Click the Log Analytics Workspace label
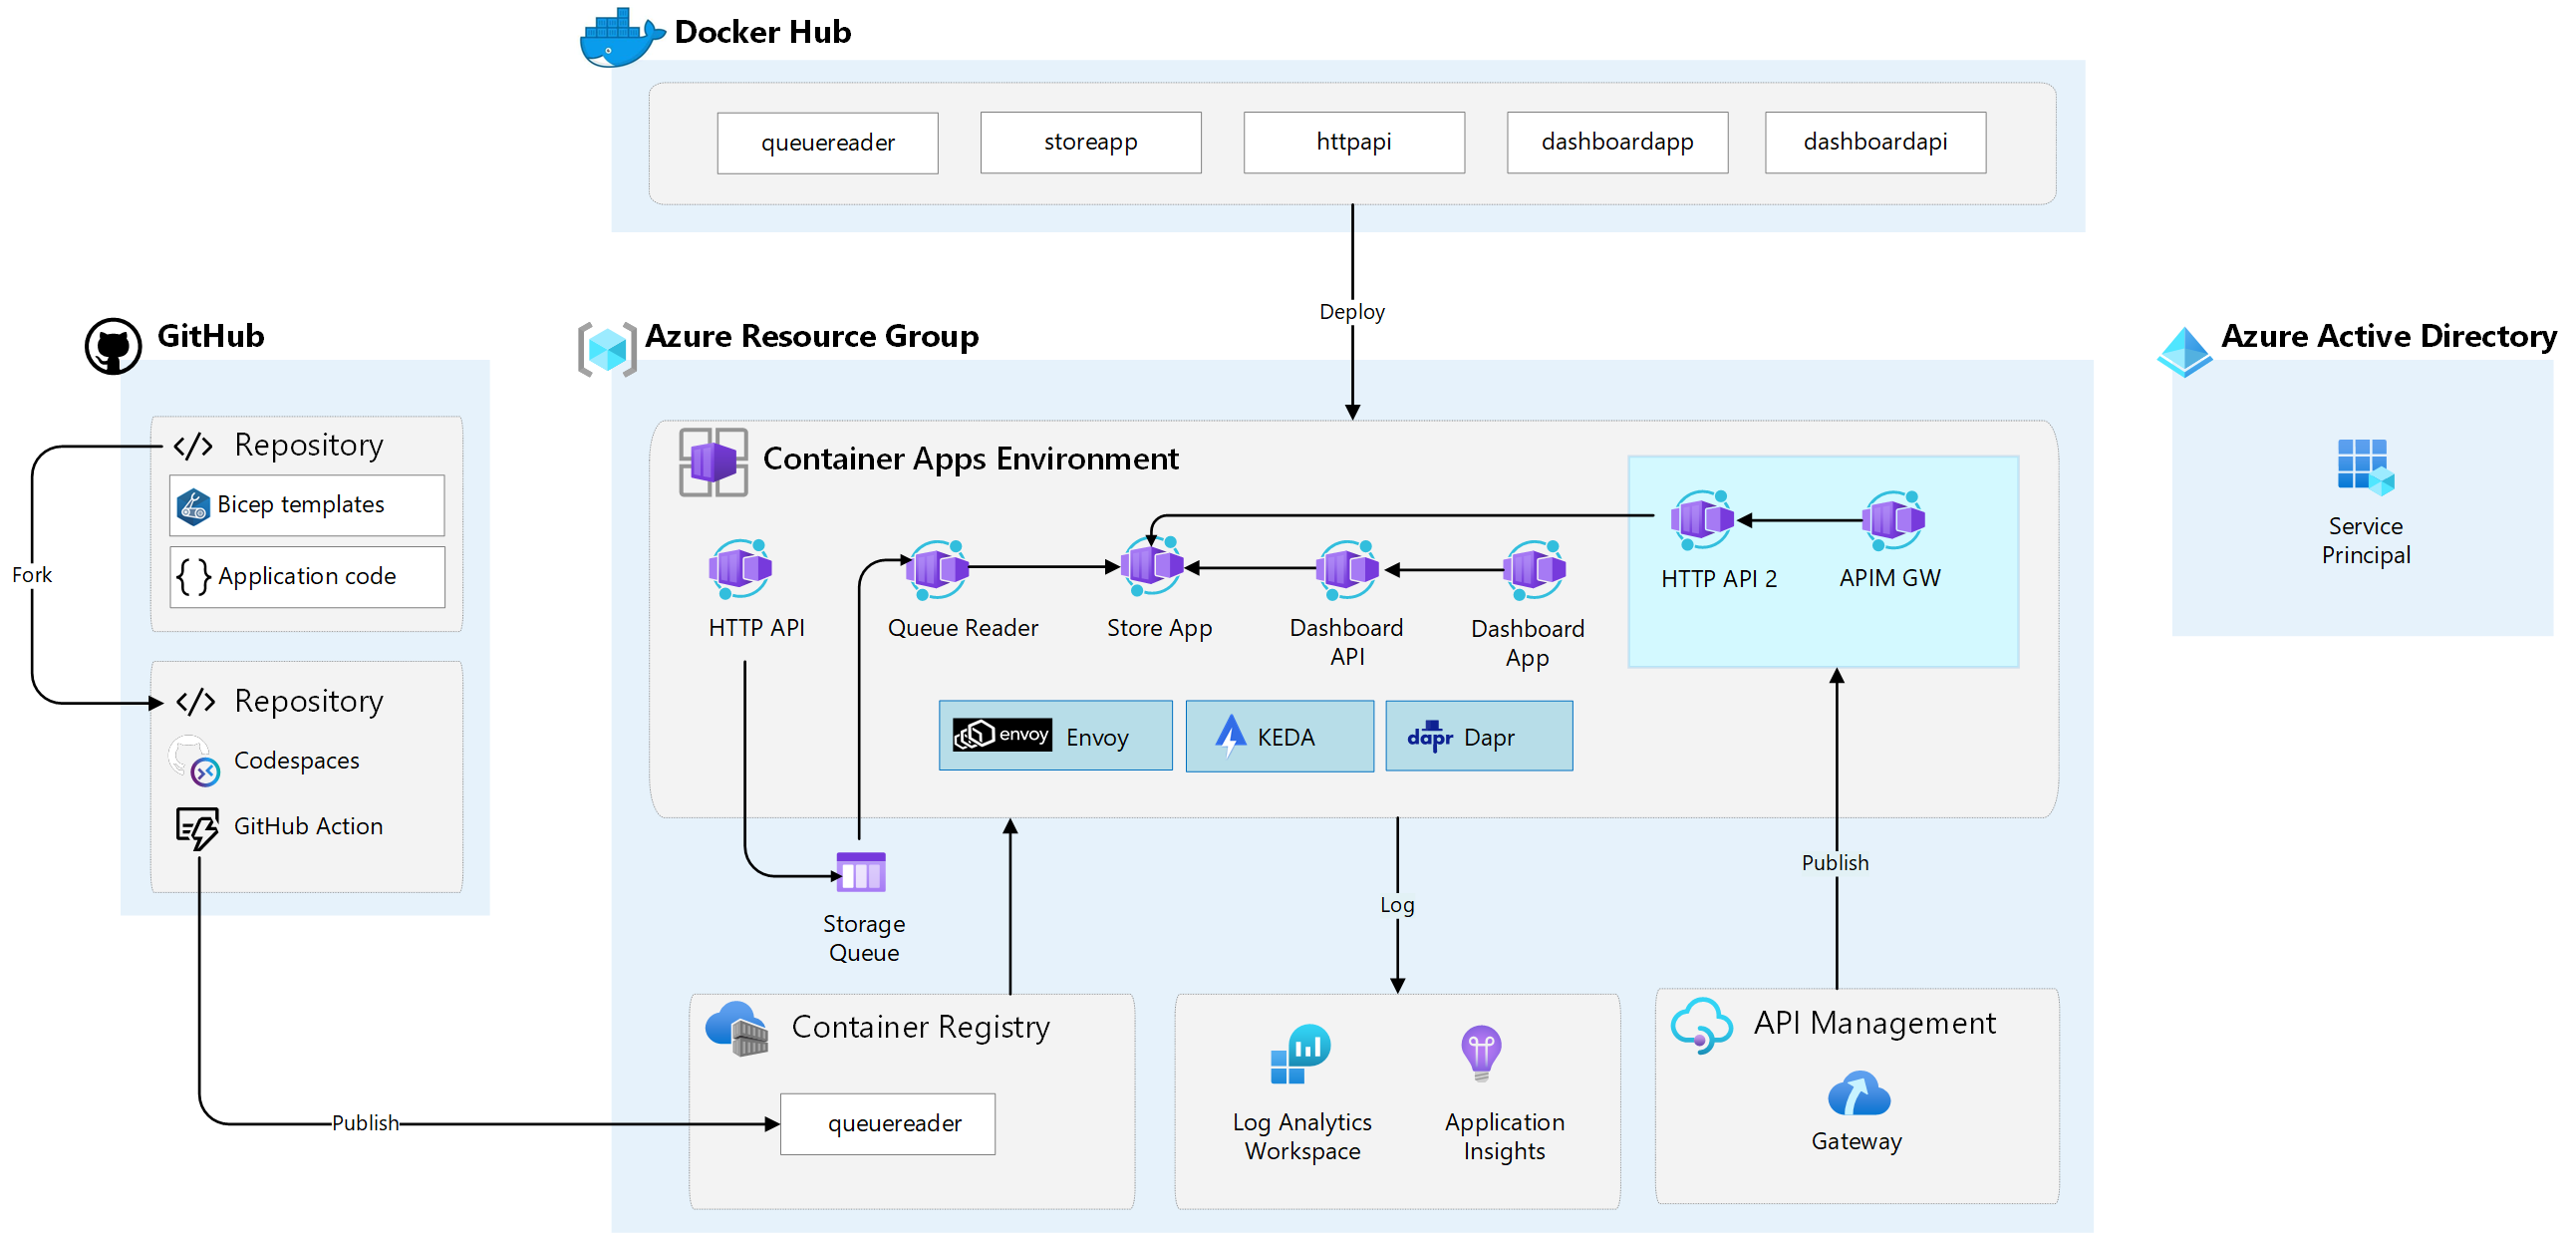Screen dimensions: 2576x1233 (x=1301, y=1137)
